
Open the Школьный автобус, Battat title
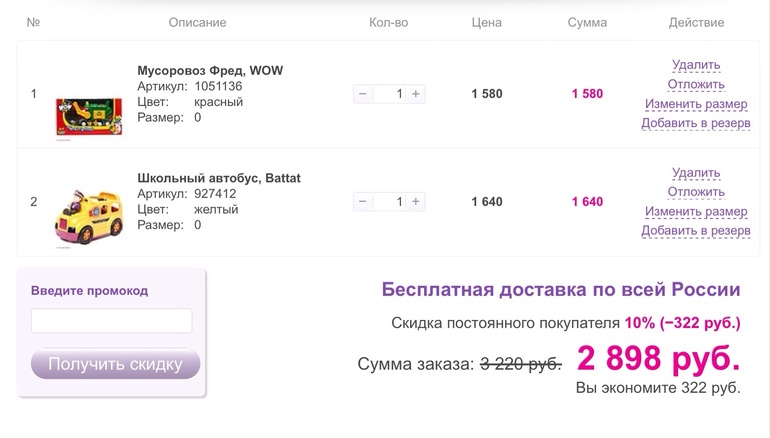(219, 178)
